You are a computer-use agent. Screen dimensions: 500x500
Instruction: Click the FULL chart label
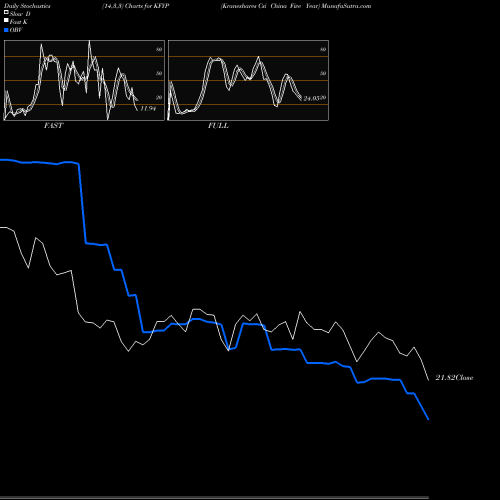click(x=218, y=126)
